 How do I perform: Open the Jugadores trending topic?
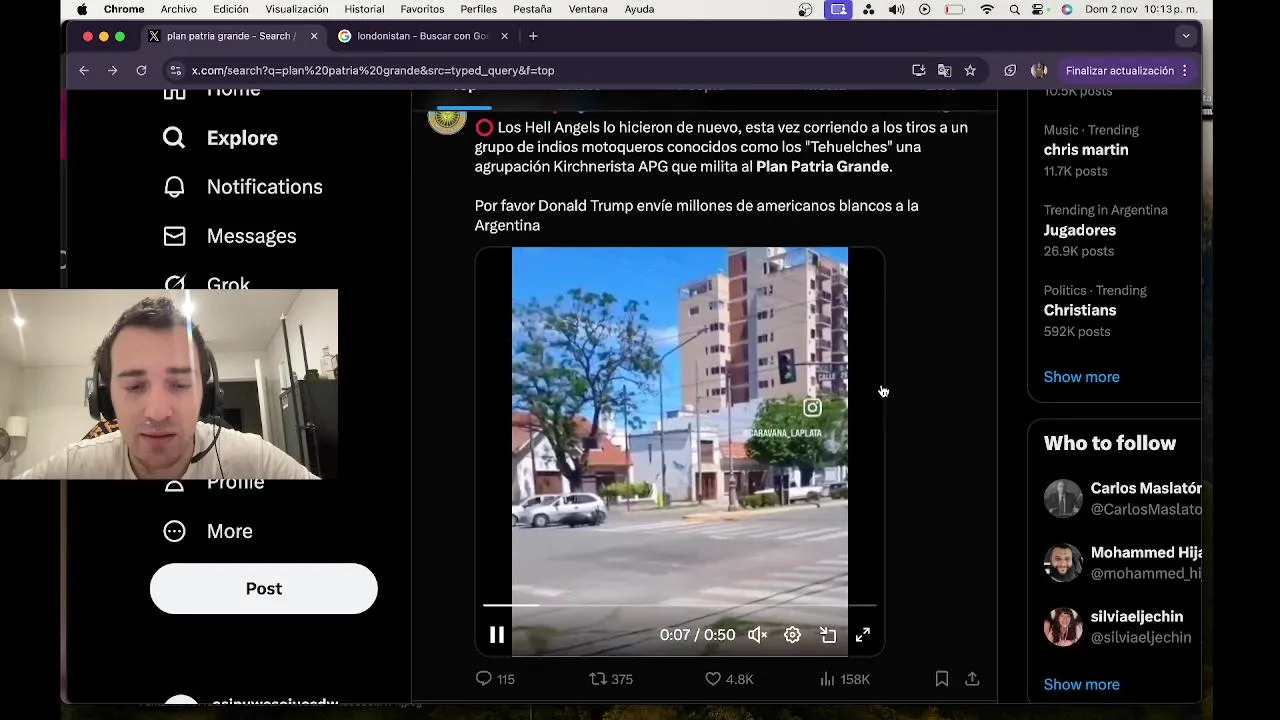pos(1080,230)
